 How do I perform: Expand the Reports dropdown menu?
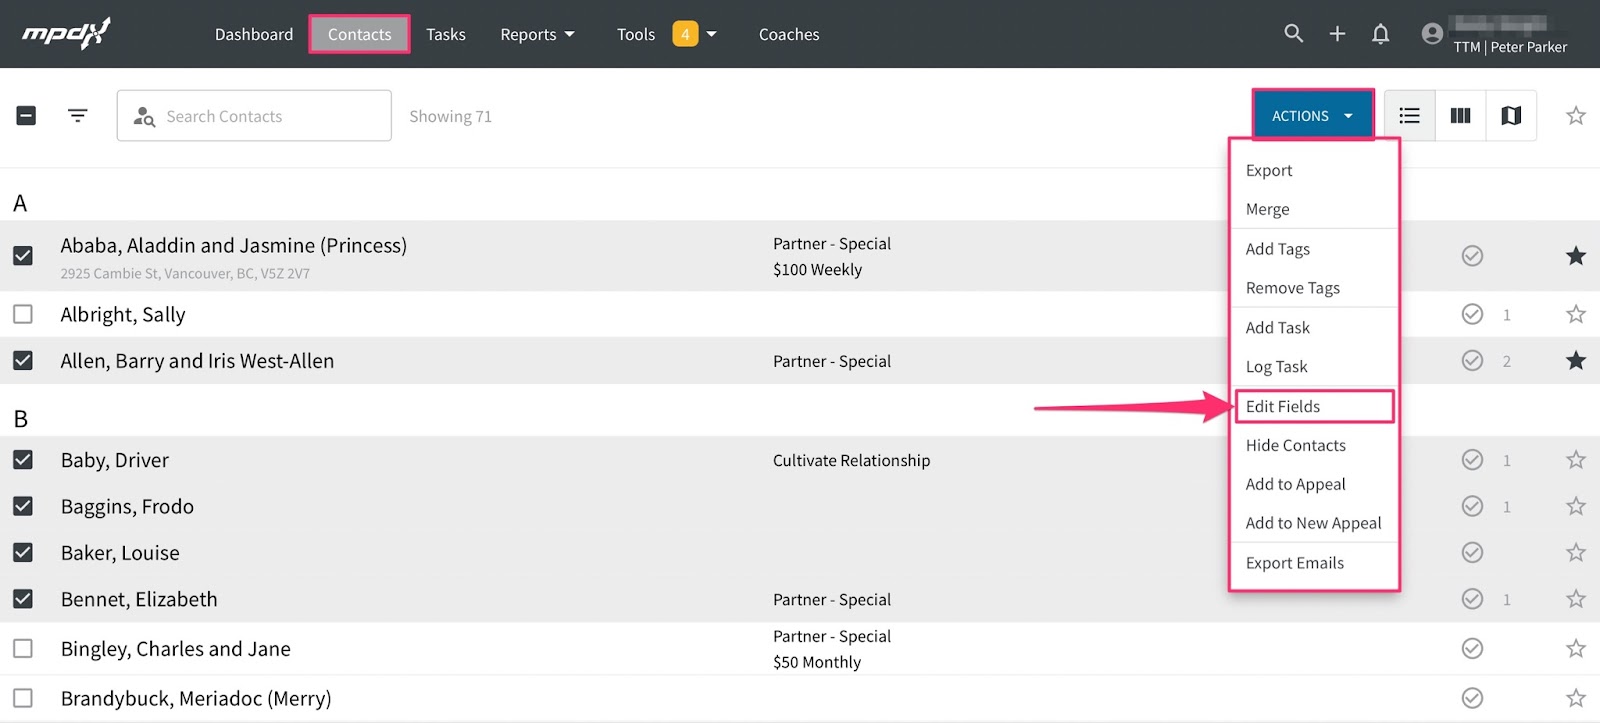(x=537, y=34)
